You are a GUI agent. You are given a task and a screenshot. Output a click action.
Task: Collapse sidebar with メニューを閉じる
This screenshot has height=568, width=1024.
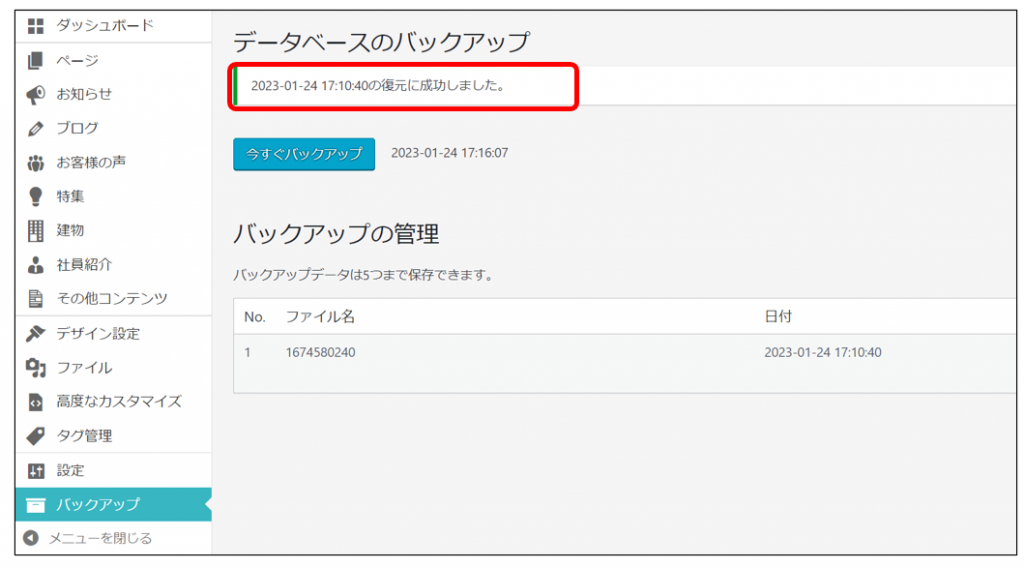(100, 539)
